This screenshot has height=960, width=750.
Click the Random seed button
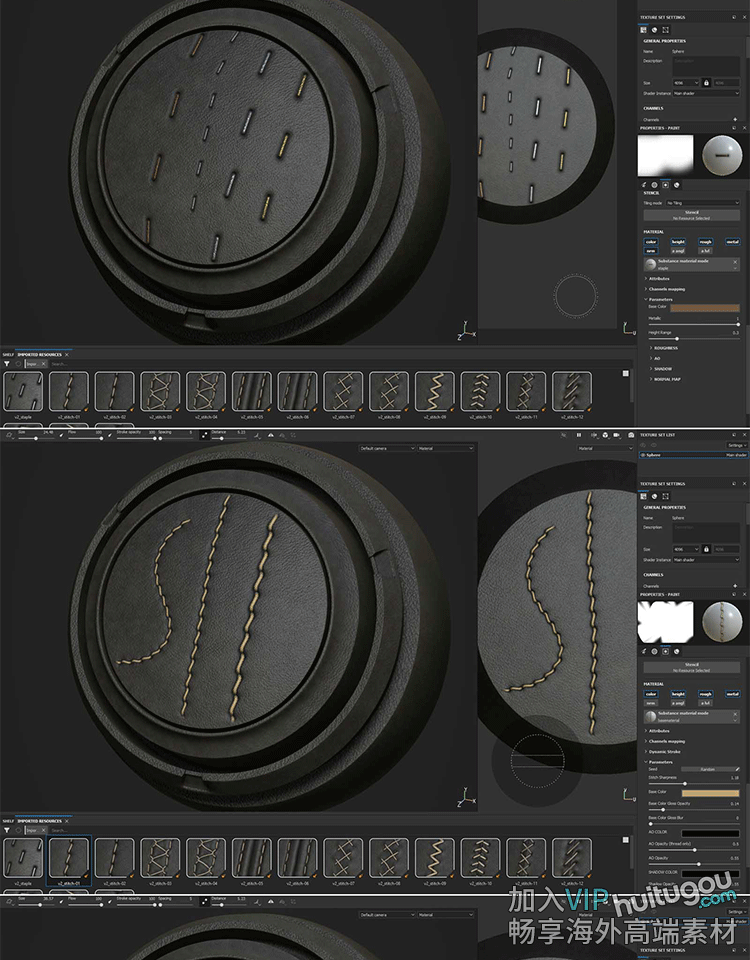[x=707, y=769]
